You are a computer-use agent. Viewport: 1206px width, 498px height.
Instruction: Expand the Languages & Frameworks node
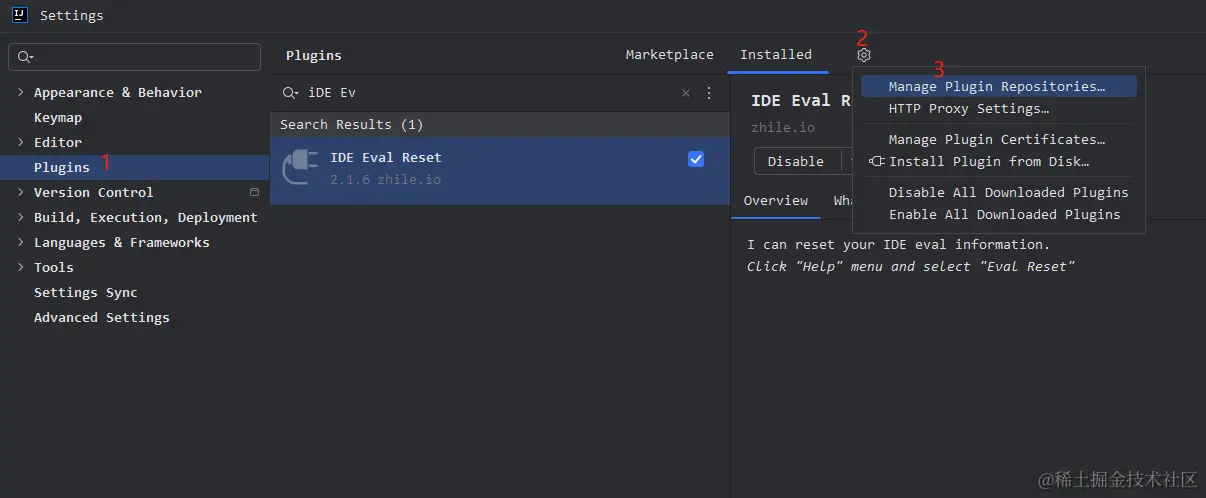point(21,242)
